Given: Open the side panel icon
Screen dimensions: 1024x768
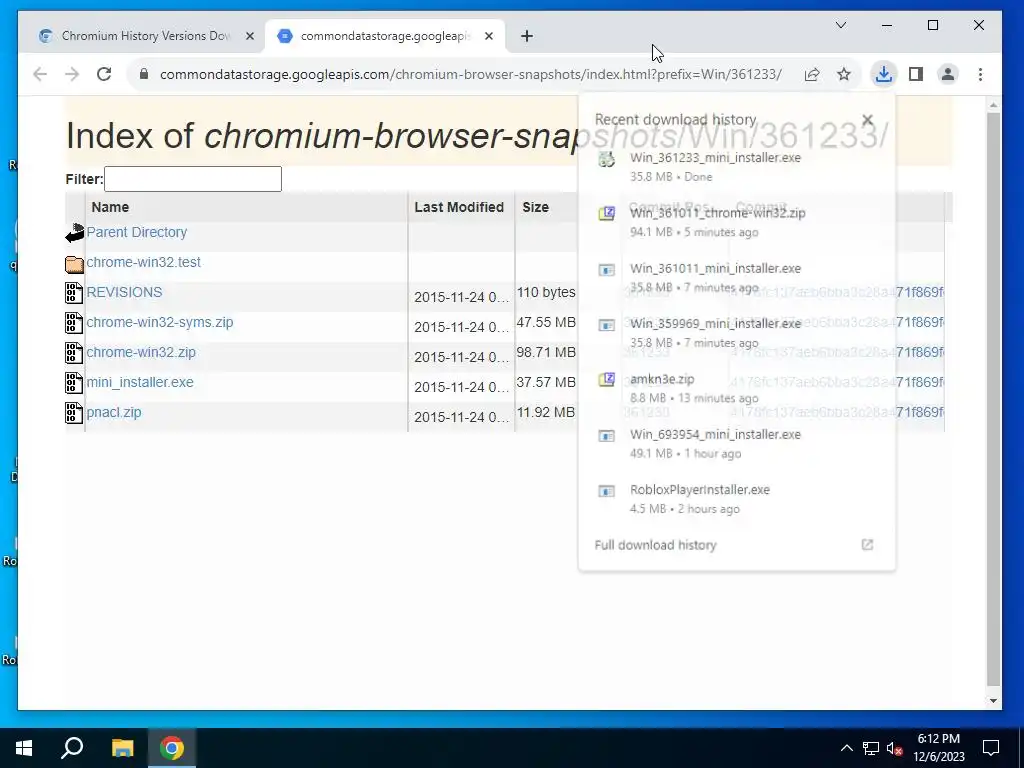Looking at the screenshot, I should tap(916, 74).
